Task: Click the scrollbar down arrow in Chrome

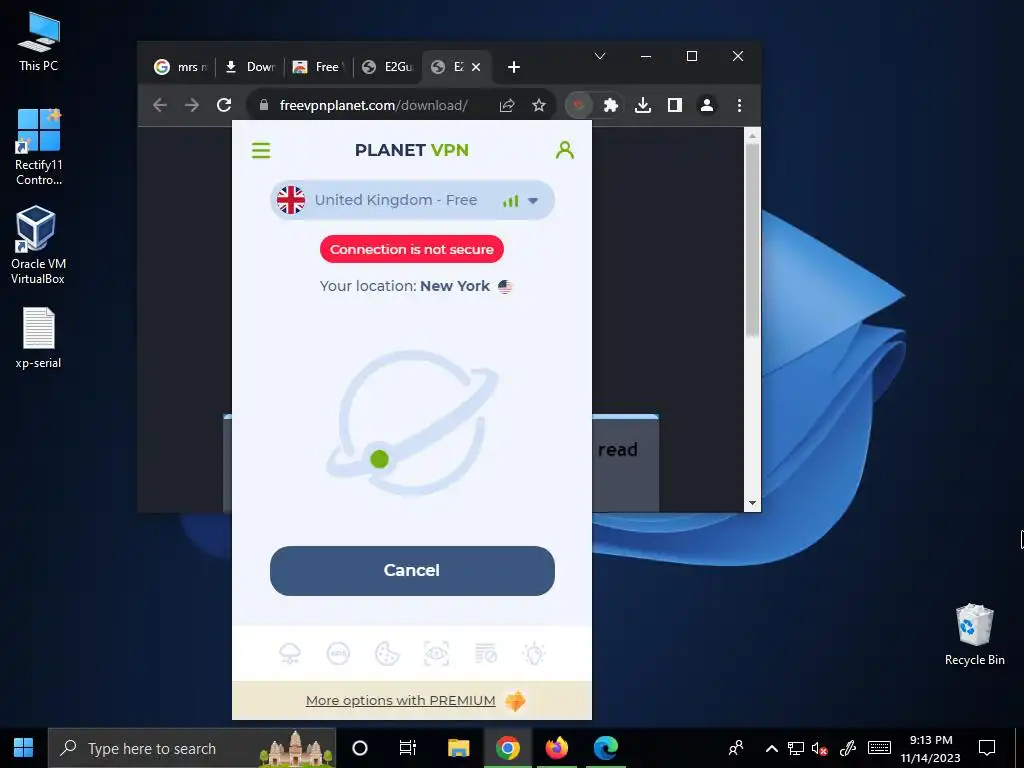Action: 752,503
